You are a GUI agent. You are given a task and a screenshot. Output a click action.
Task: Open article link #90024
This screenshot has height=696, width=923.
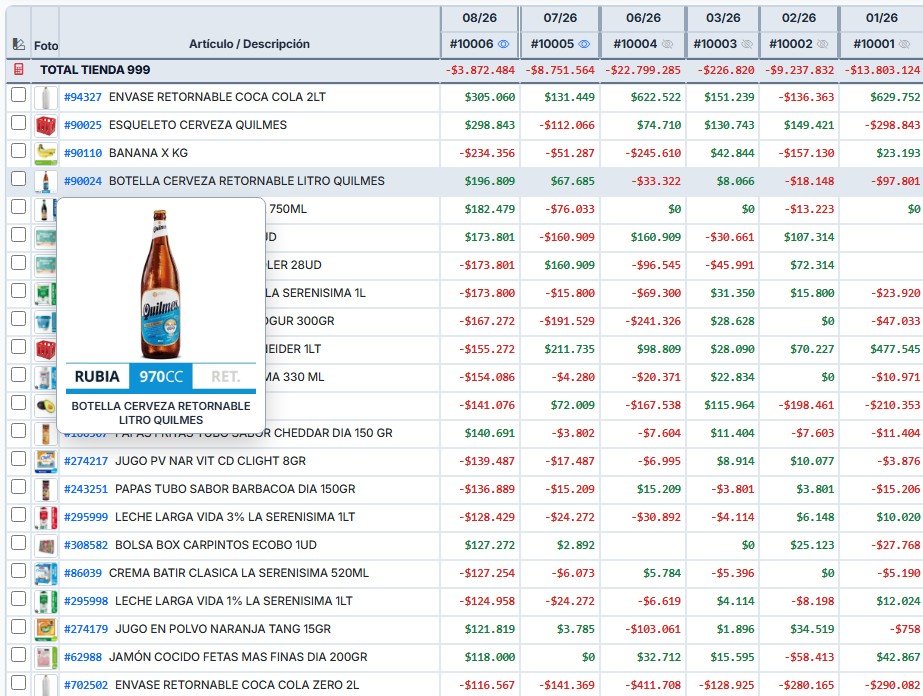83,181
